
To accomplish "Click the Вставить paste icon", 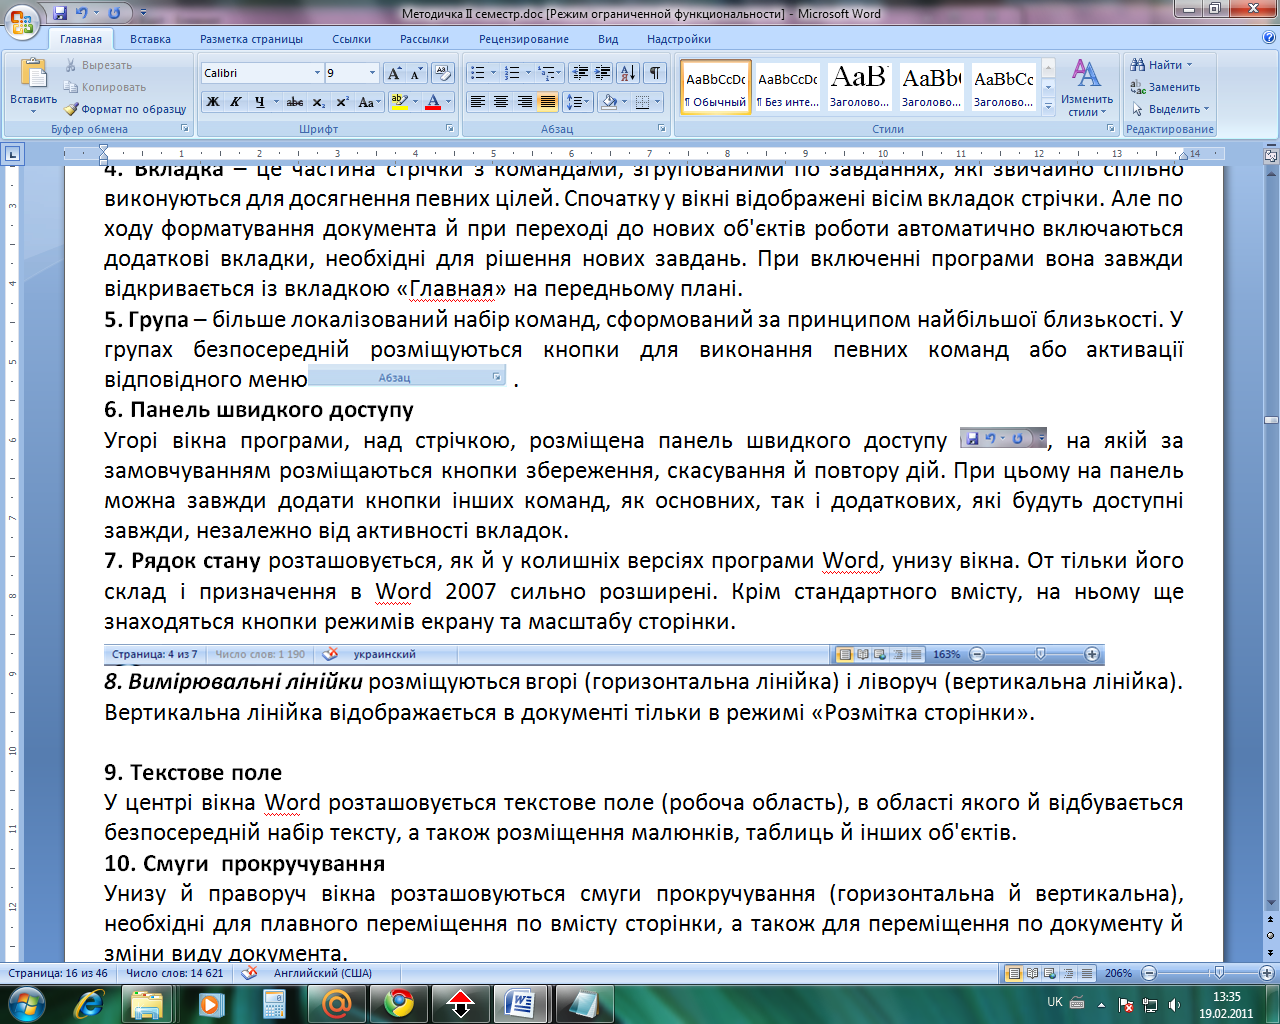I will click(33, 74).
